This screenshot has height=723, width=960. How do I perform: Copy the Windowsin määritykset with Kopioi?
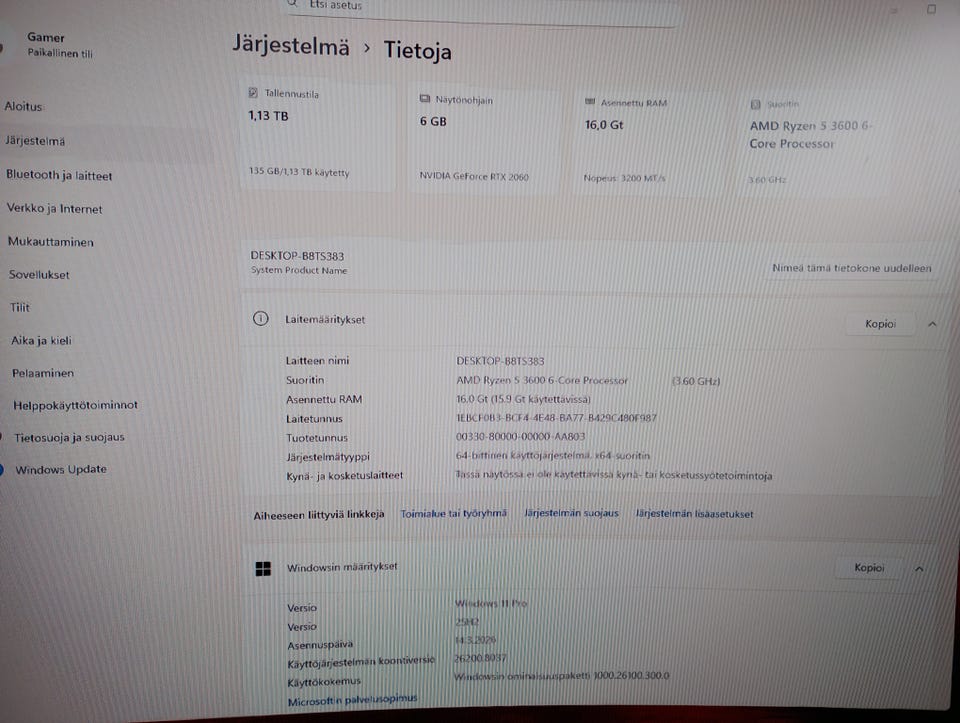click(869, 568)
